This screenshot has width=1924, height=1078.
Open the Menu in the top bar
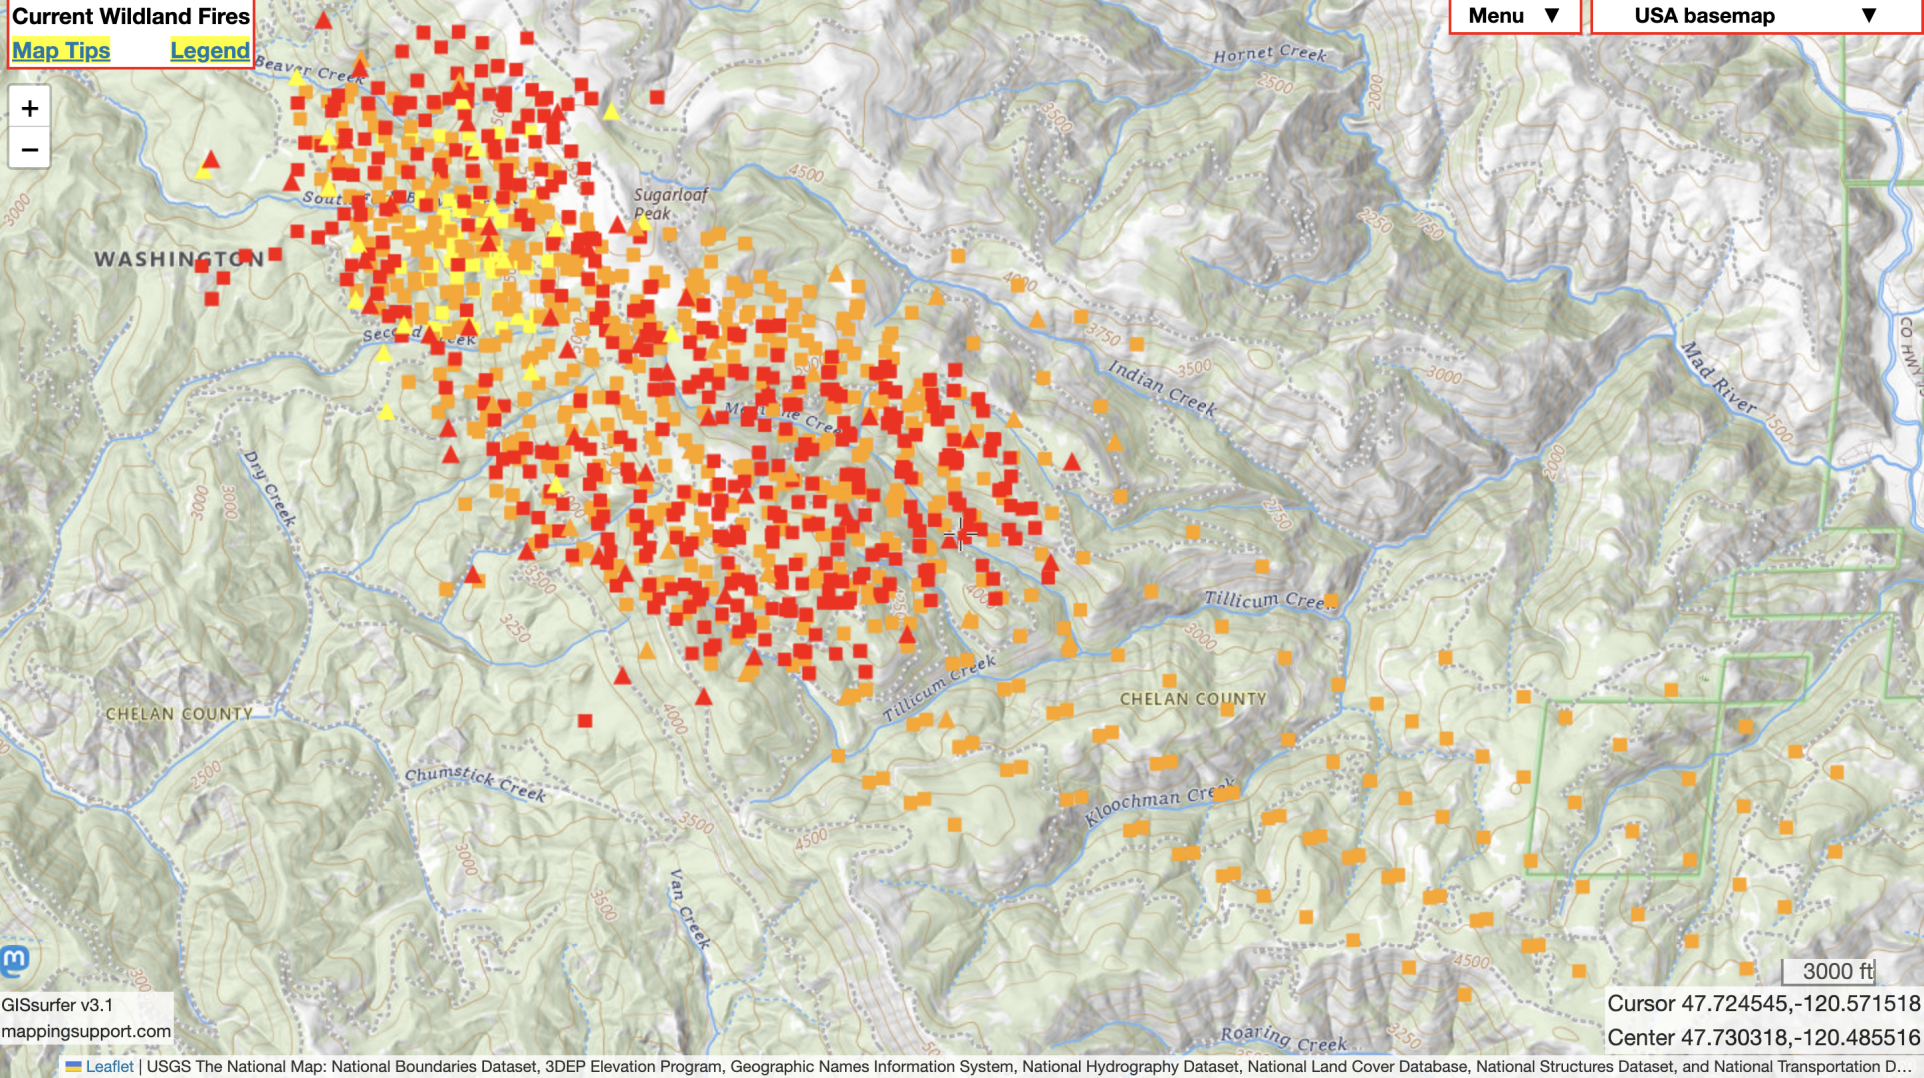click(x=1495, y=16)
